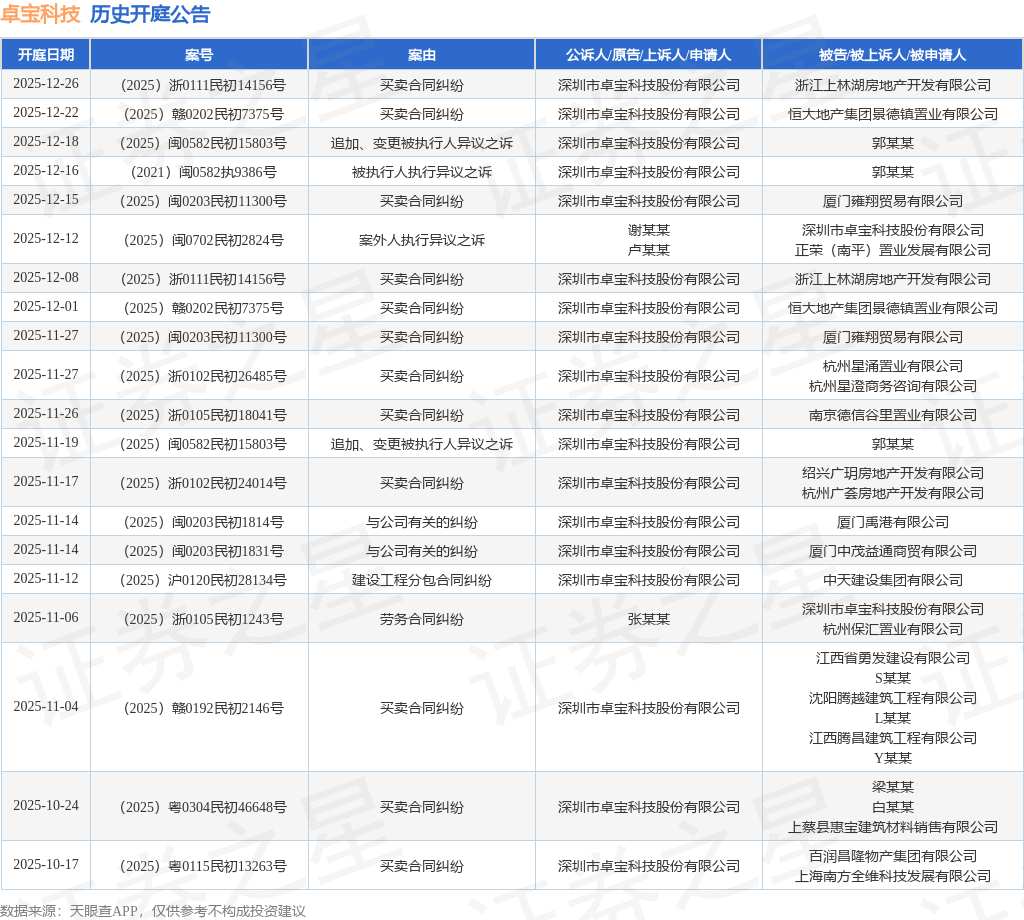
Task: Click the 公诉人/原告/上诉人/申请人 column header
Action: pos(648,55)
